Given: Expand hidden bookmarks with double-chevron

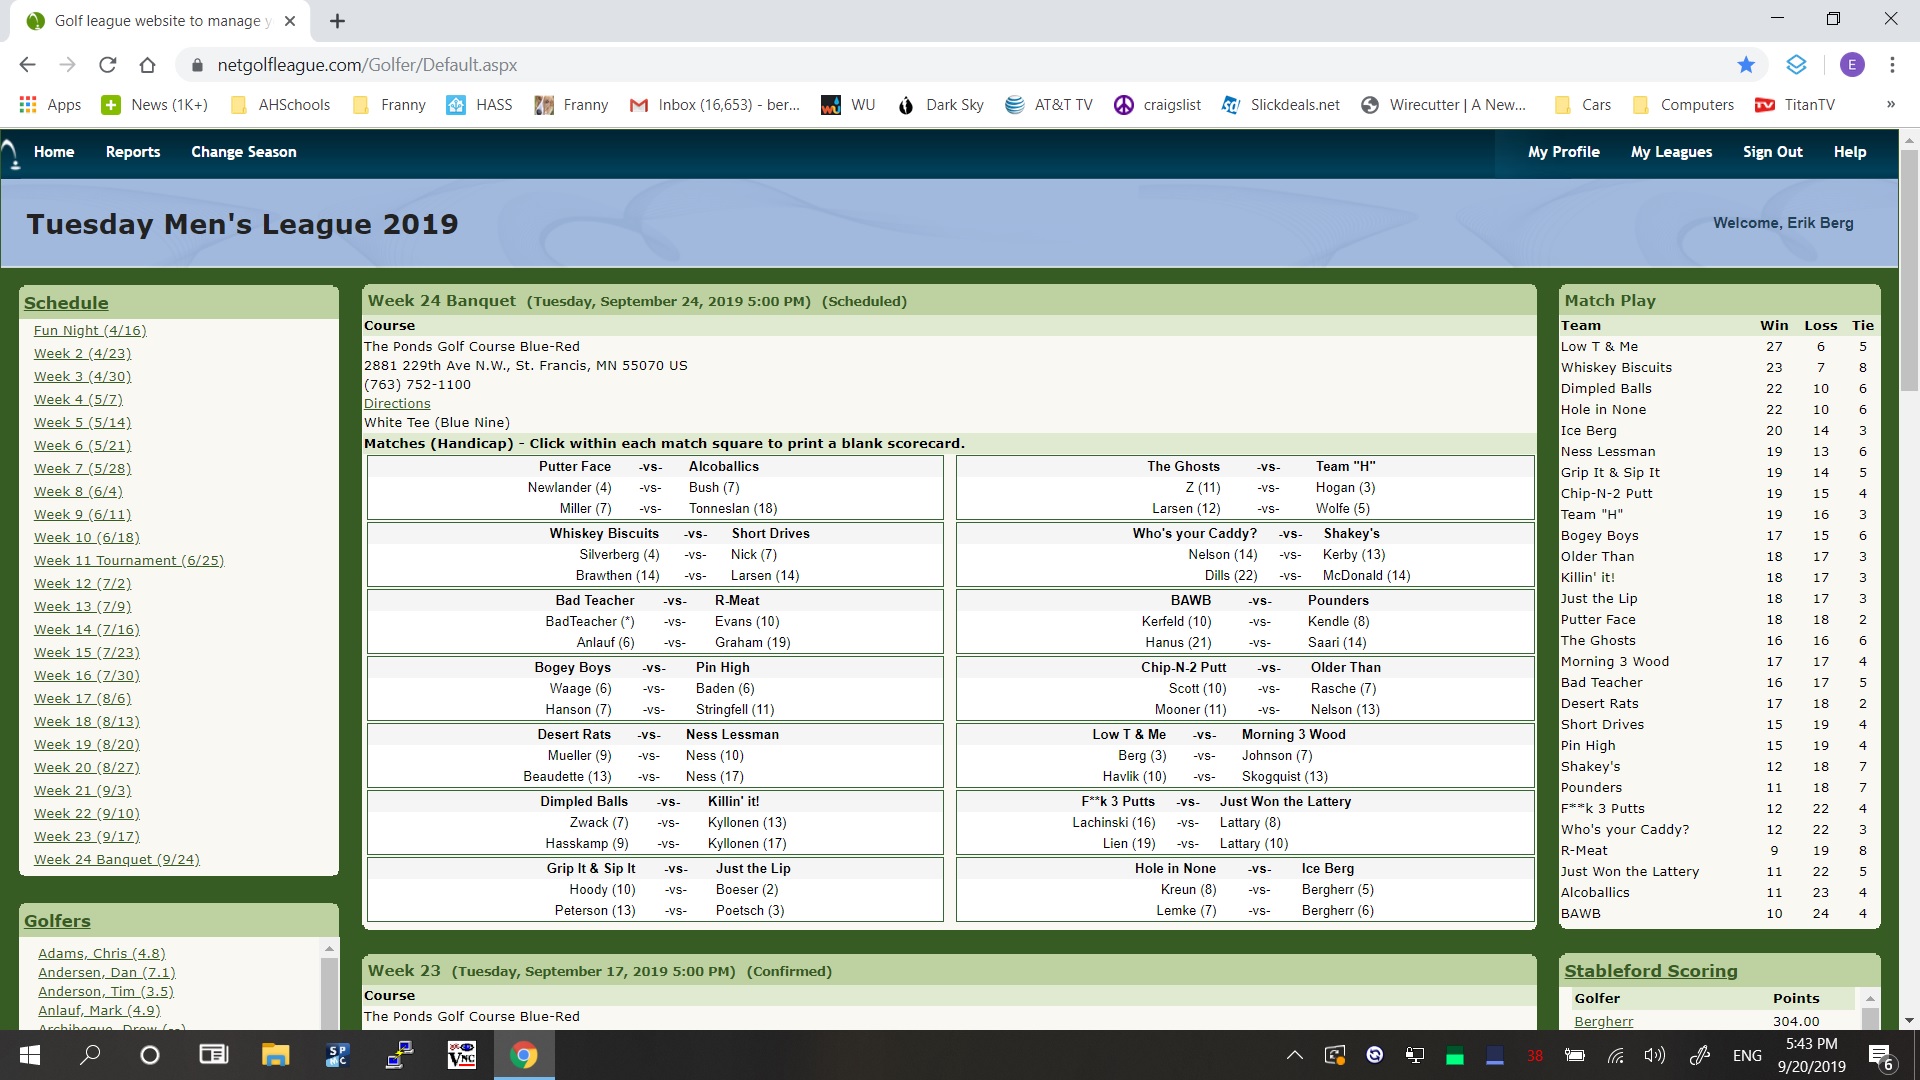Looking at the screenshot, I should point(1890,104).
